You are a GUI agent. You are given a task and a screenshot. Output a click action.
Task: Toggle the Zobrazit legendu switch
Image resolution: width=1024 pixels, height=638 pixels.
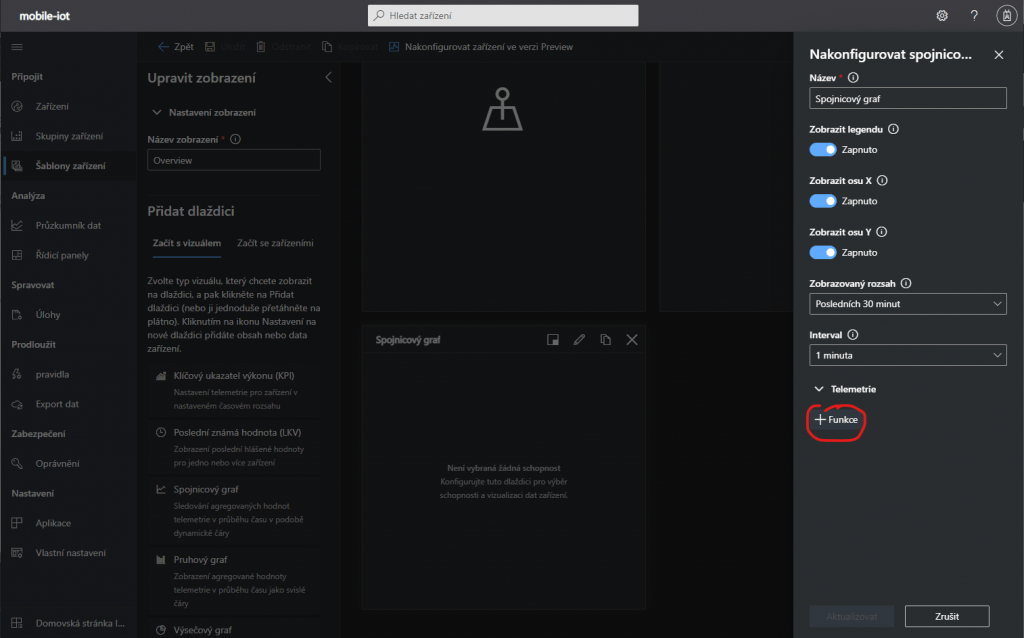point(823,149)
